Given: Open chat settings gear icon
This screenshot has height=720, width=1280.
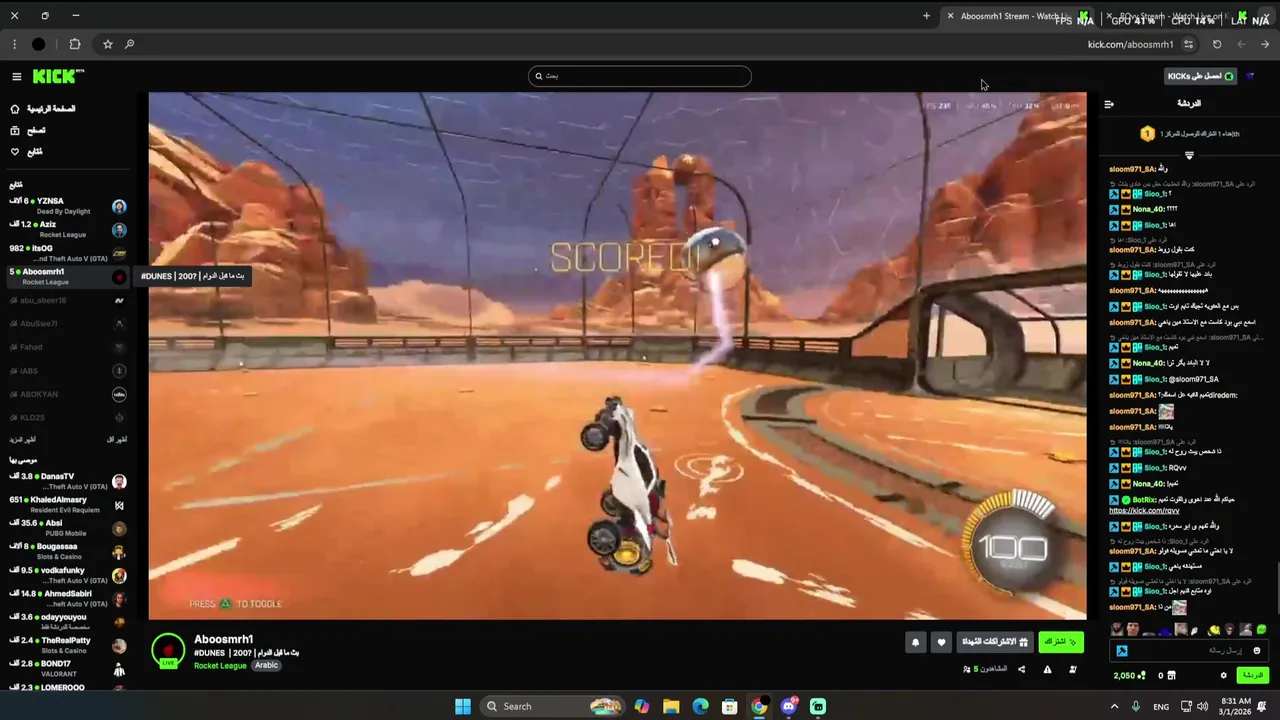Looking at the screenshot, I should coord(1223,676).
